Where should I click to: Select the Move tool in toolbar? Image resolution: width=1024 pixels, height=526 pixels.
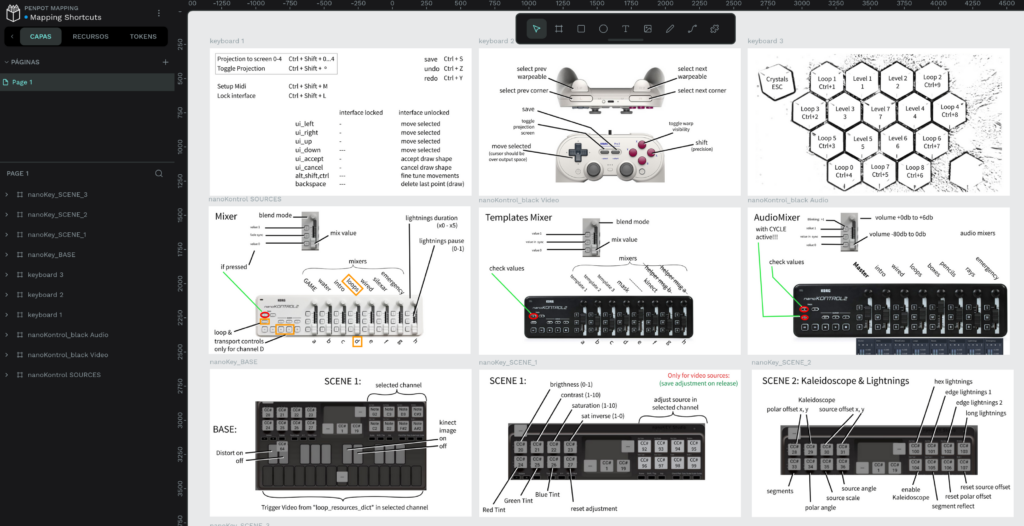[x=536, y=29]
